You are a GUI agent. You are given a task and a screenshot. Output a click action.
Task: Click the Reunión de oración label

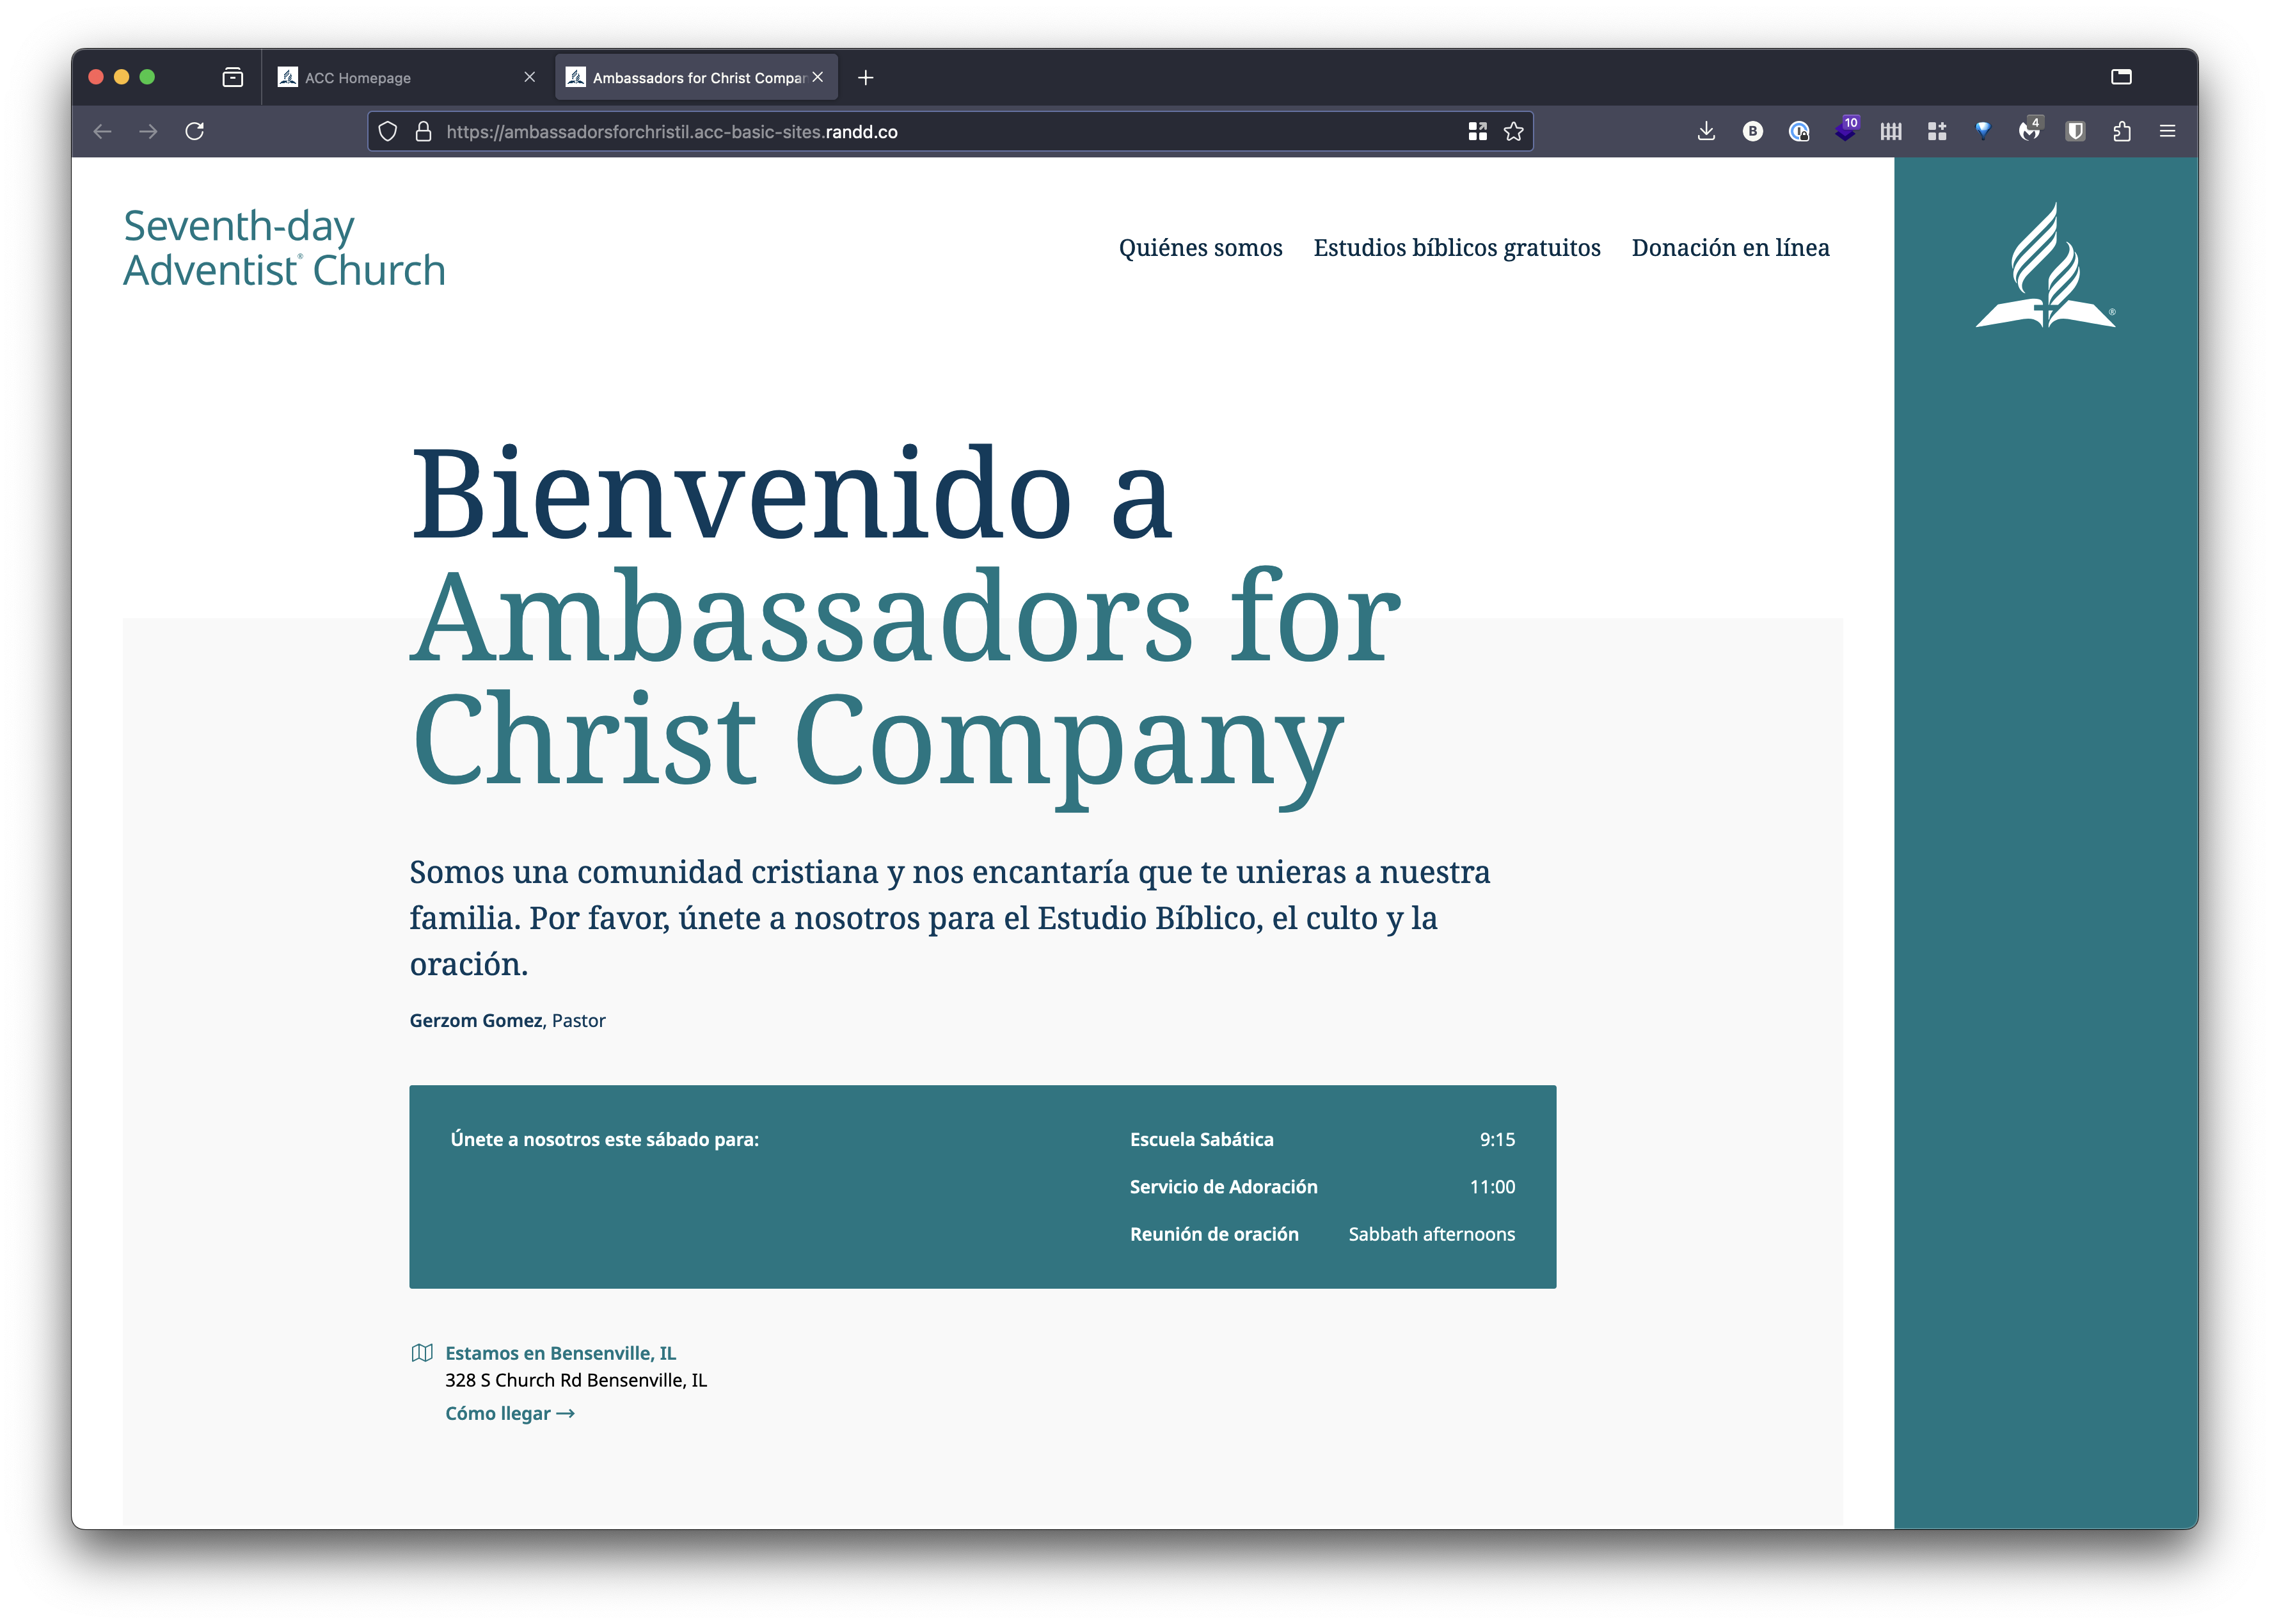1215,1234
